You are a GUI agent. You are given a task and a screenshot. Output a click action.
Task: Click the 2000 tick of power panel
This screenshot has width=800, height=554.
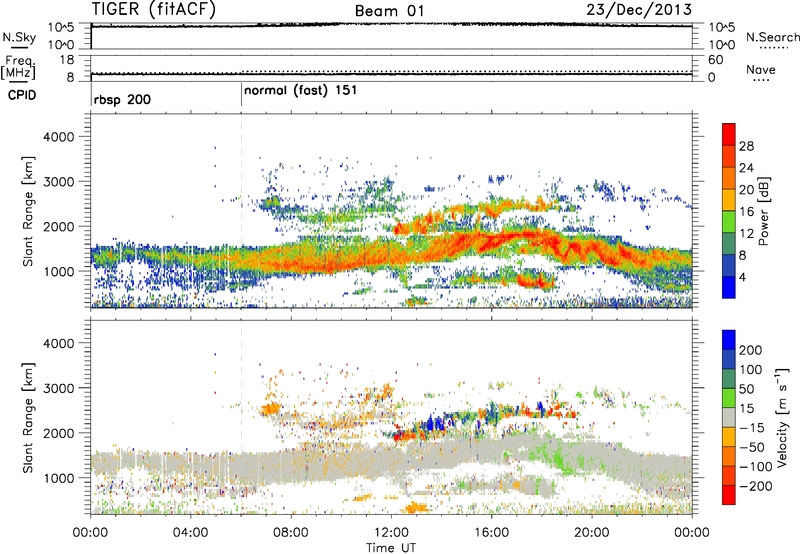point(59,226)
